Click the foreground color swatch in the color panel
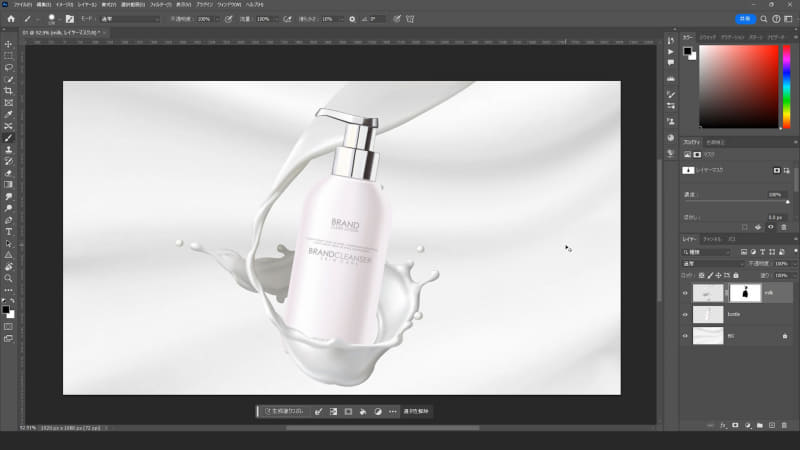This screenshot has width=800, height=450. (x=687, y=51)
